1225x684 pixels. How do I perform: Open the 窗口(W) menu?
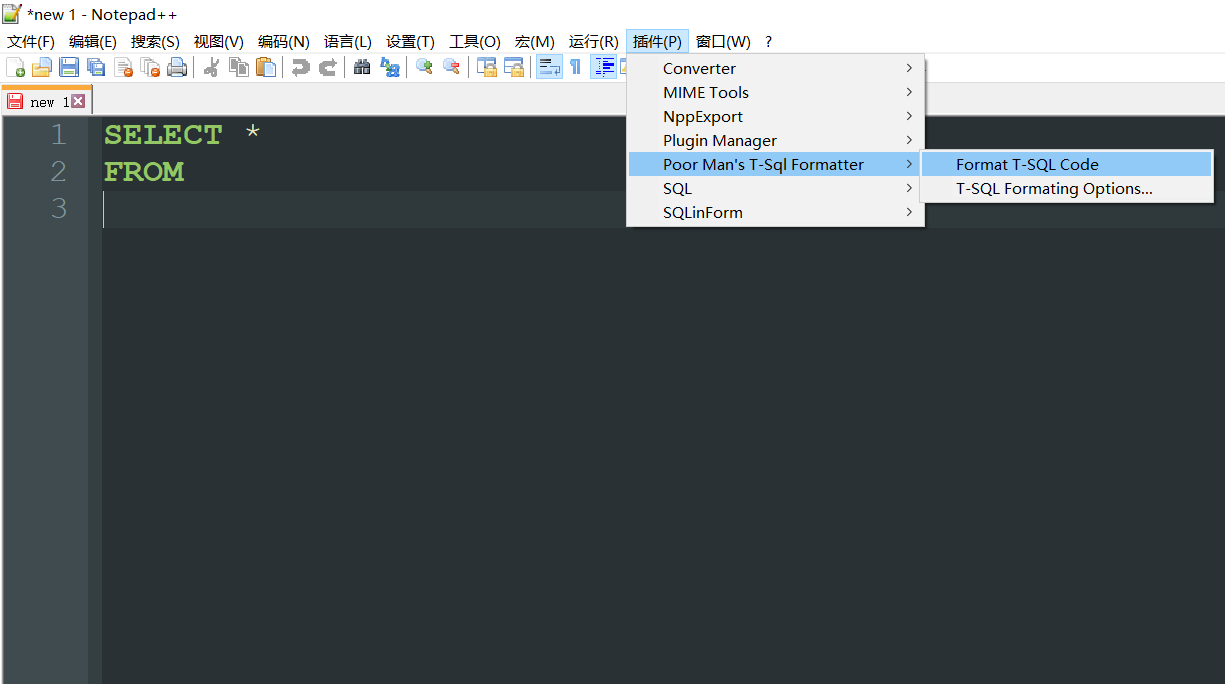[723, 41]
